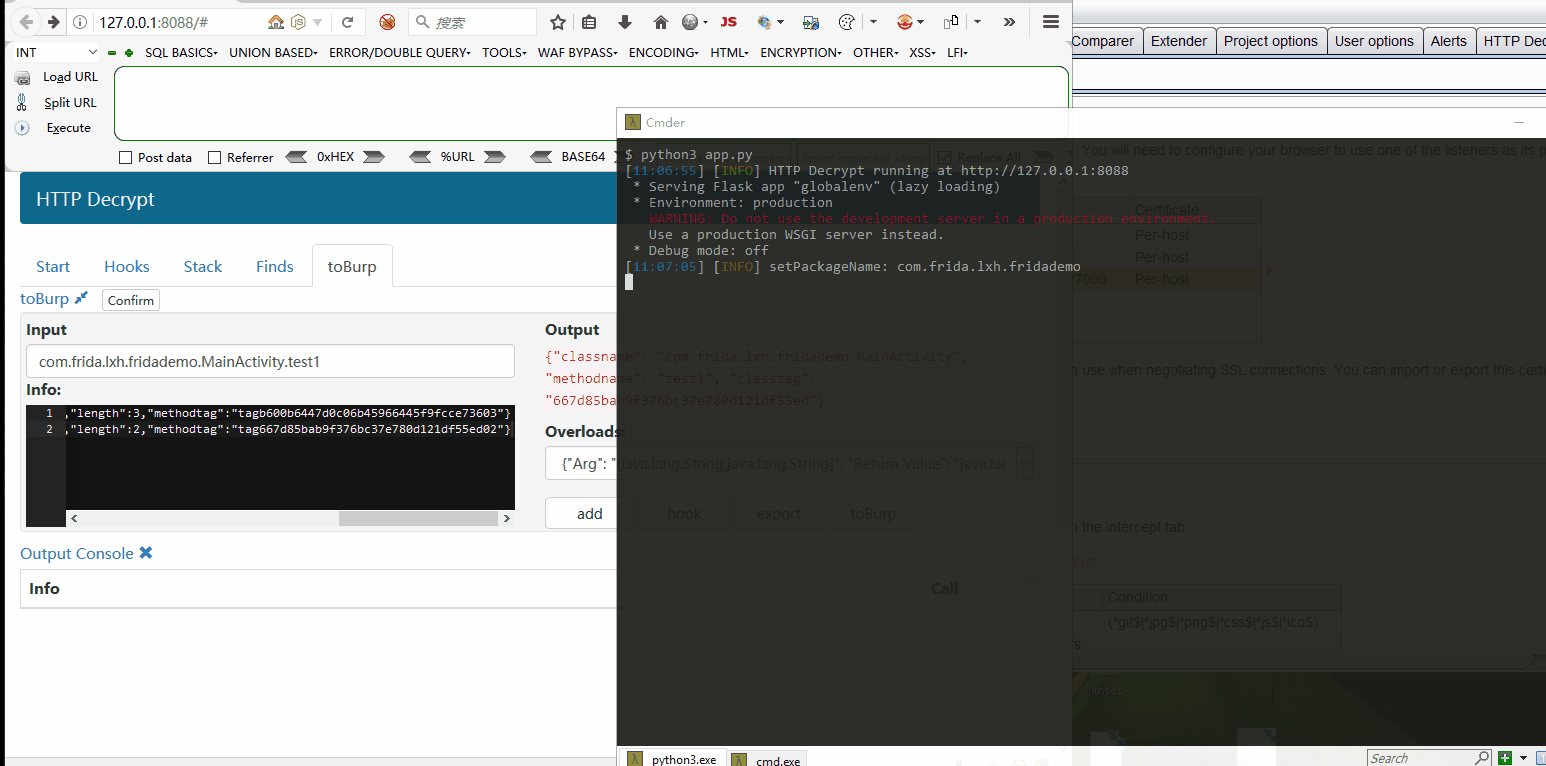Viewport: 1546px width, 766px height.
Task: Open the XSS dropdown menu
Action: (922, 52)
